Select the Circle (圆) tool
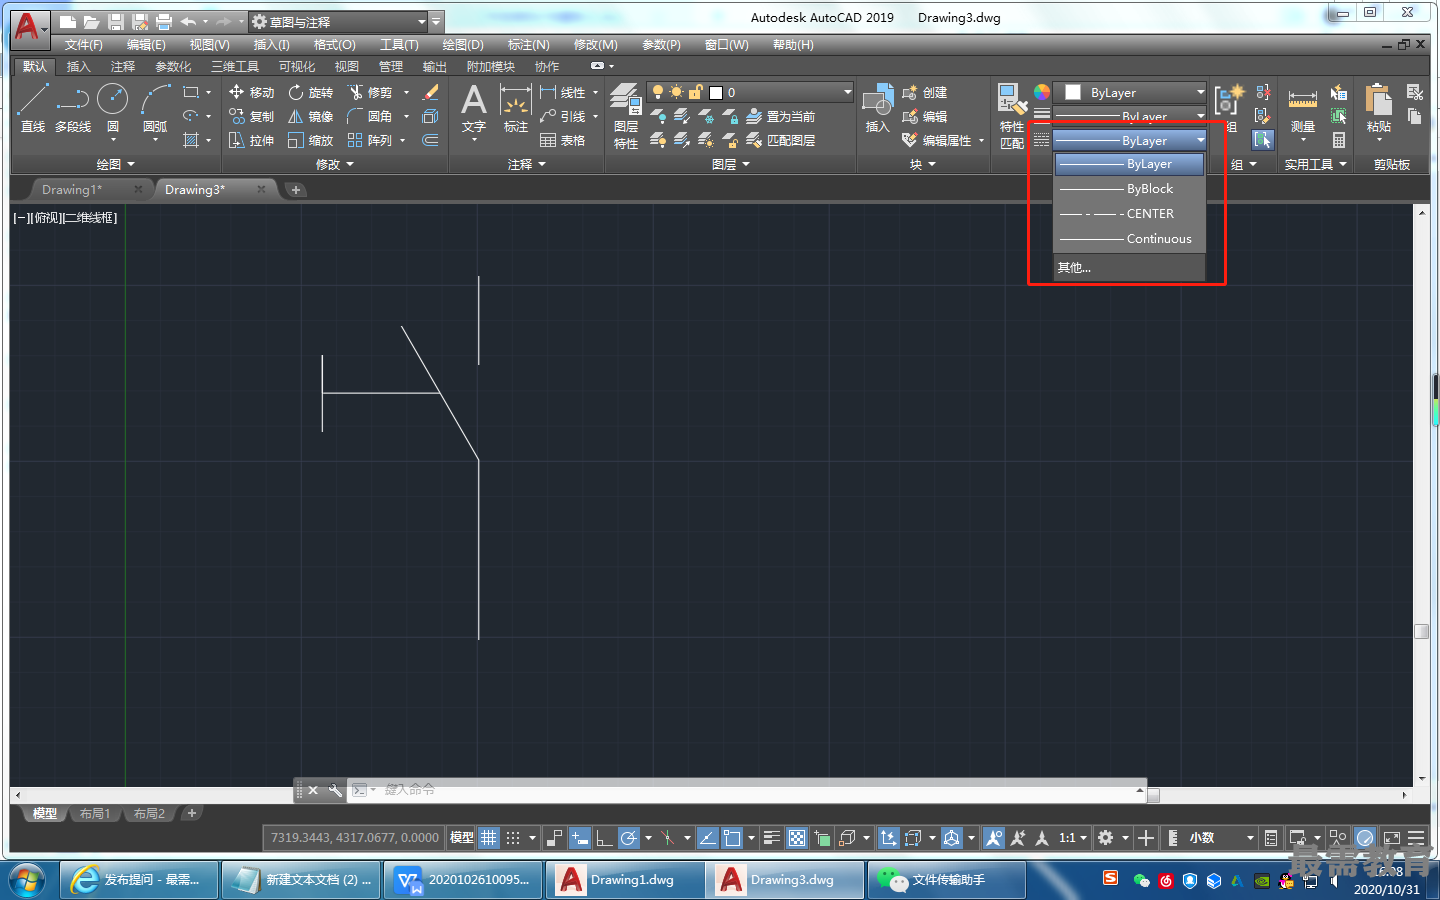Screen dimensions: 1440x900 [113, 109]
